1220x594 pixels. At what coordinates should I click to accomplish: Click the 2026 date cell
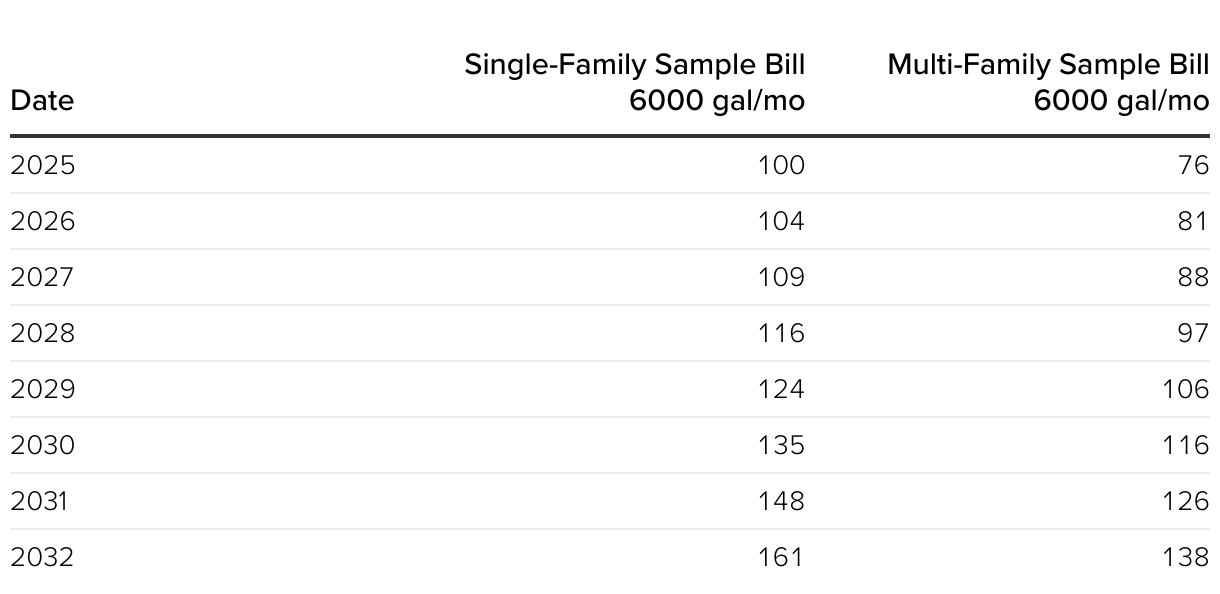43,221
